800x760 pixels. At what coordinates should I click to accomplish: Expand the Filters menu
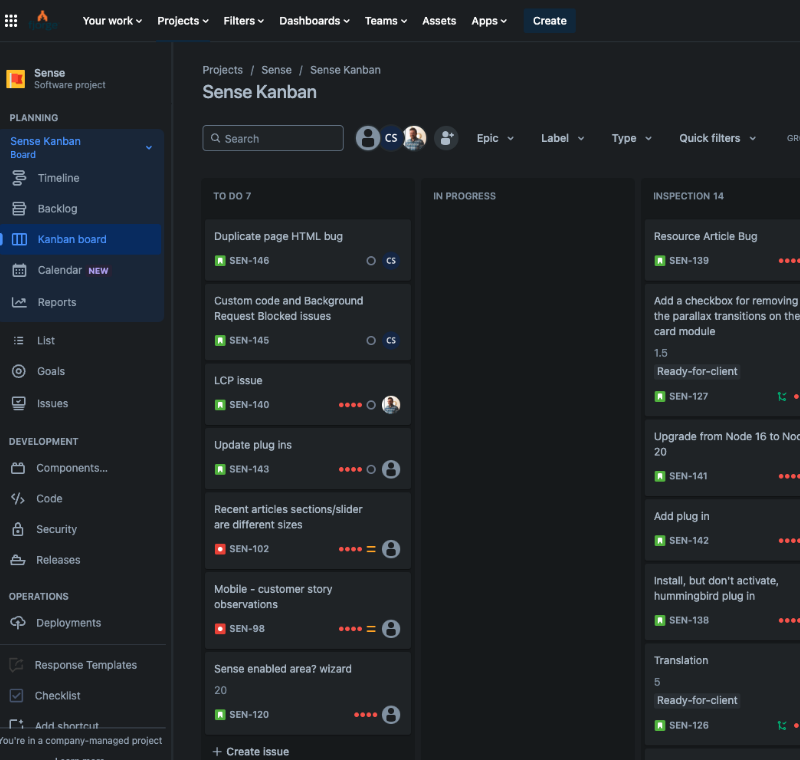(x=243, y=21)
